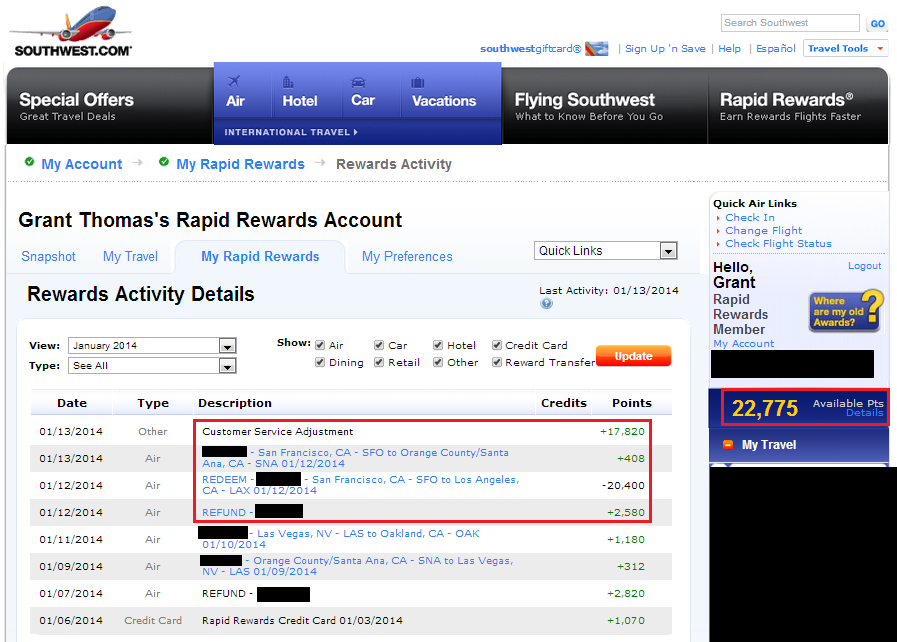Click the Southwest.com airplane logo
Image resolution: width=897 pixels, height=642 pixels.
pyautogui.click(x=72, y=31)
